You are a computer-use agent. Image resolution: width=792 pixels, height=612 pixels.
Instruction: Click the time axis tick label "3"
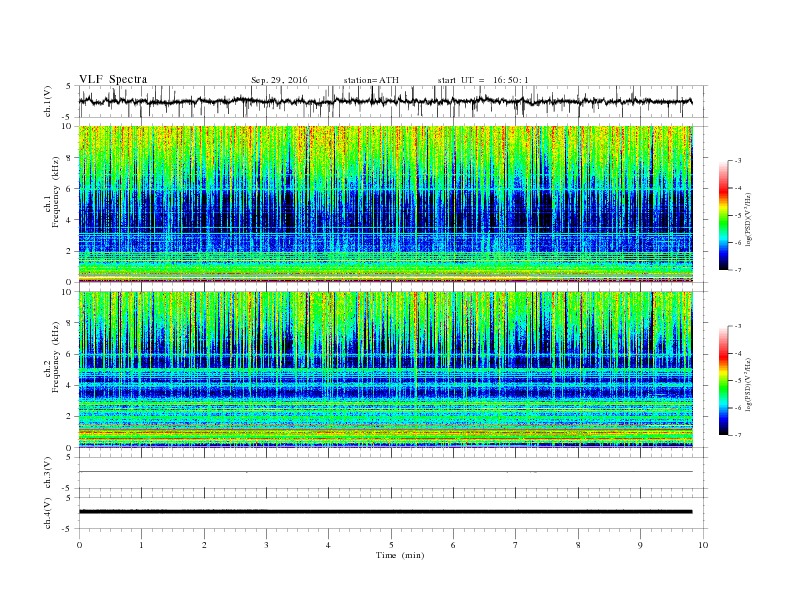[x=266, y=545]
